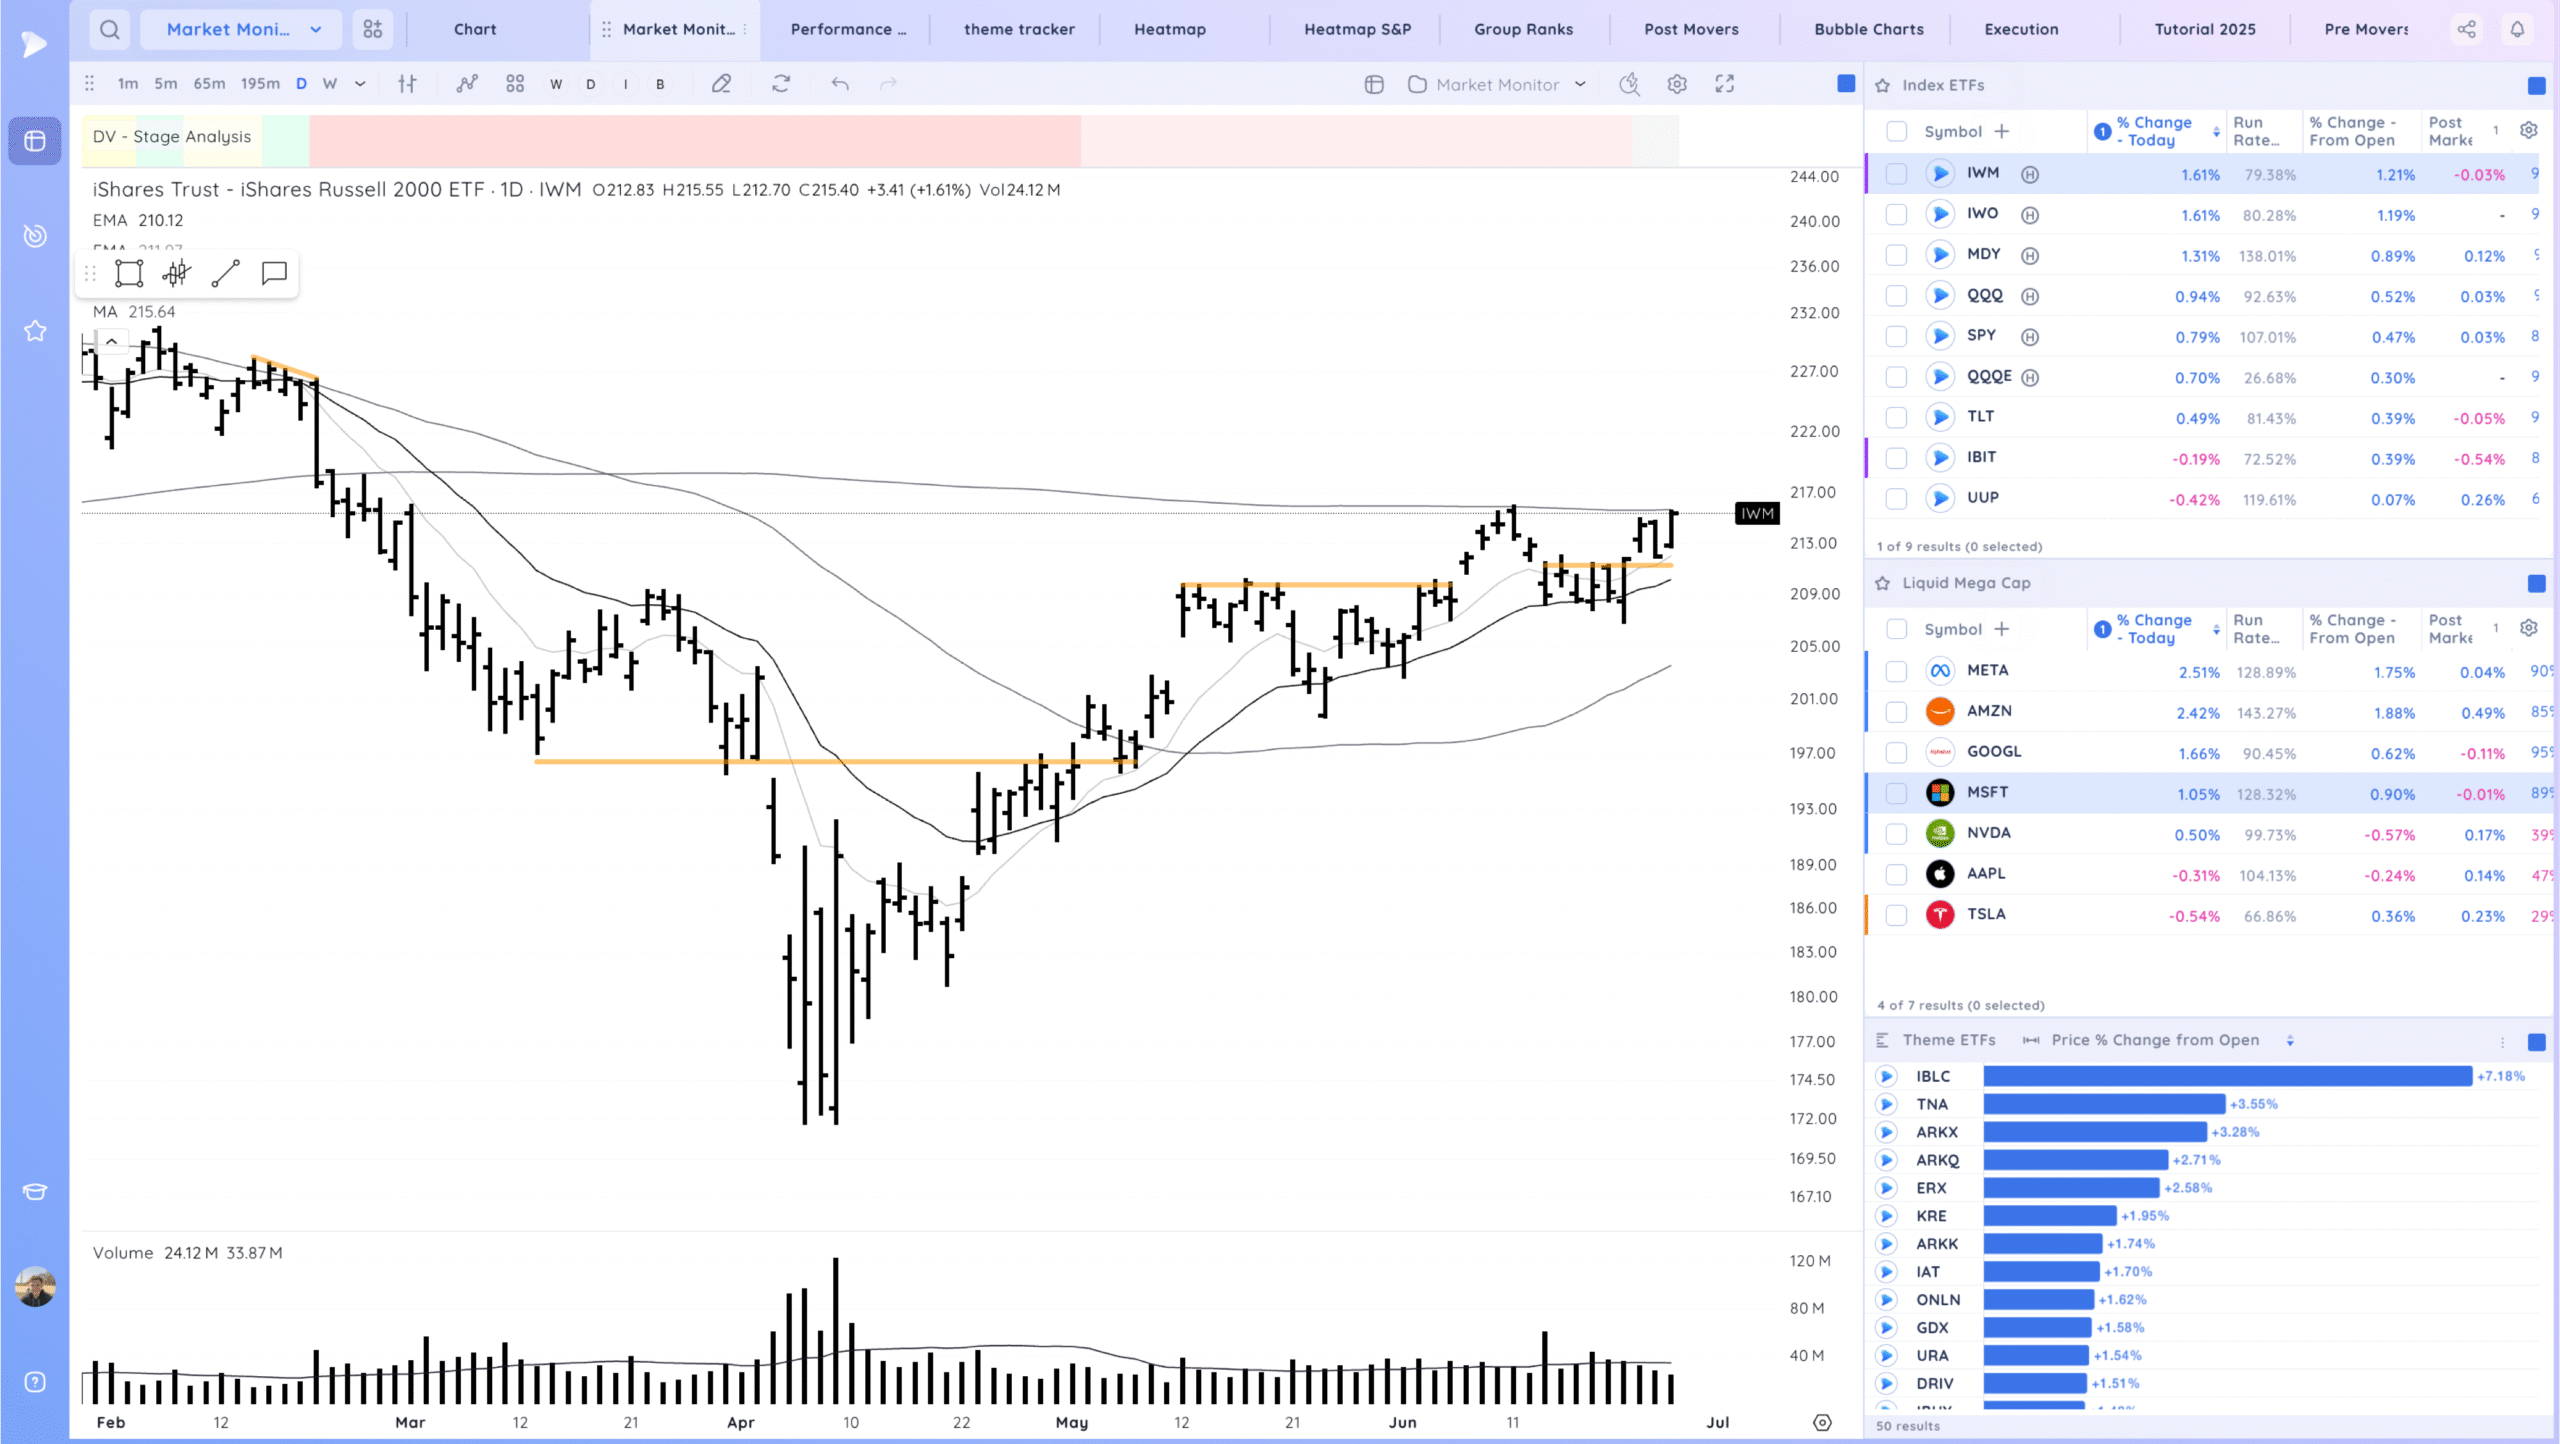Click the refresh chart icon
The image size is (2560, 1444).
pyautogui.click(x=781, y=84)
